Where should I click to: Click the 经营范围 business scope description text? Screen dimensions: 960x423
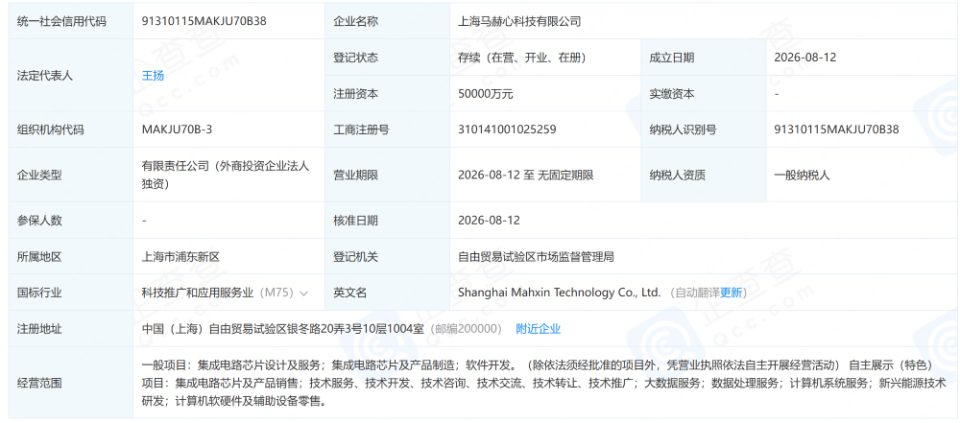pyautogui.click(x=544, y=383)
